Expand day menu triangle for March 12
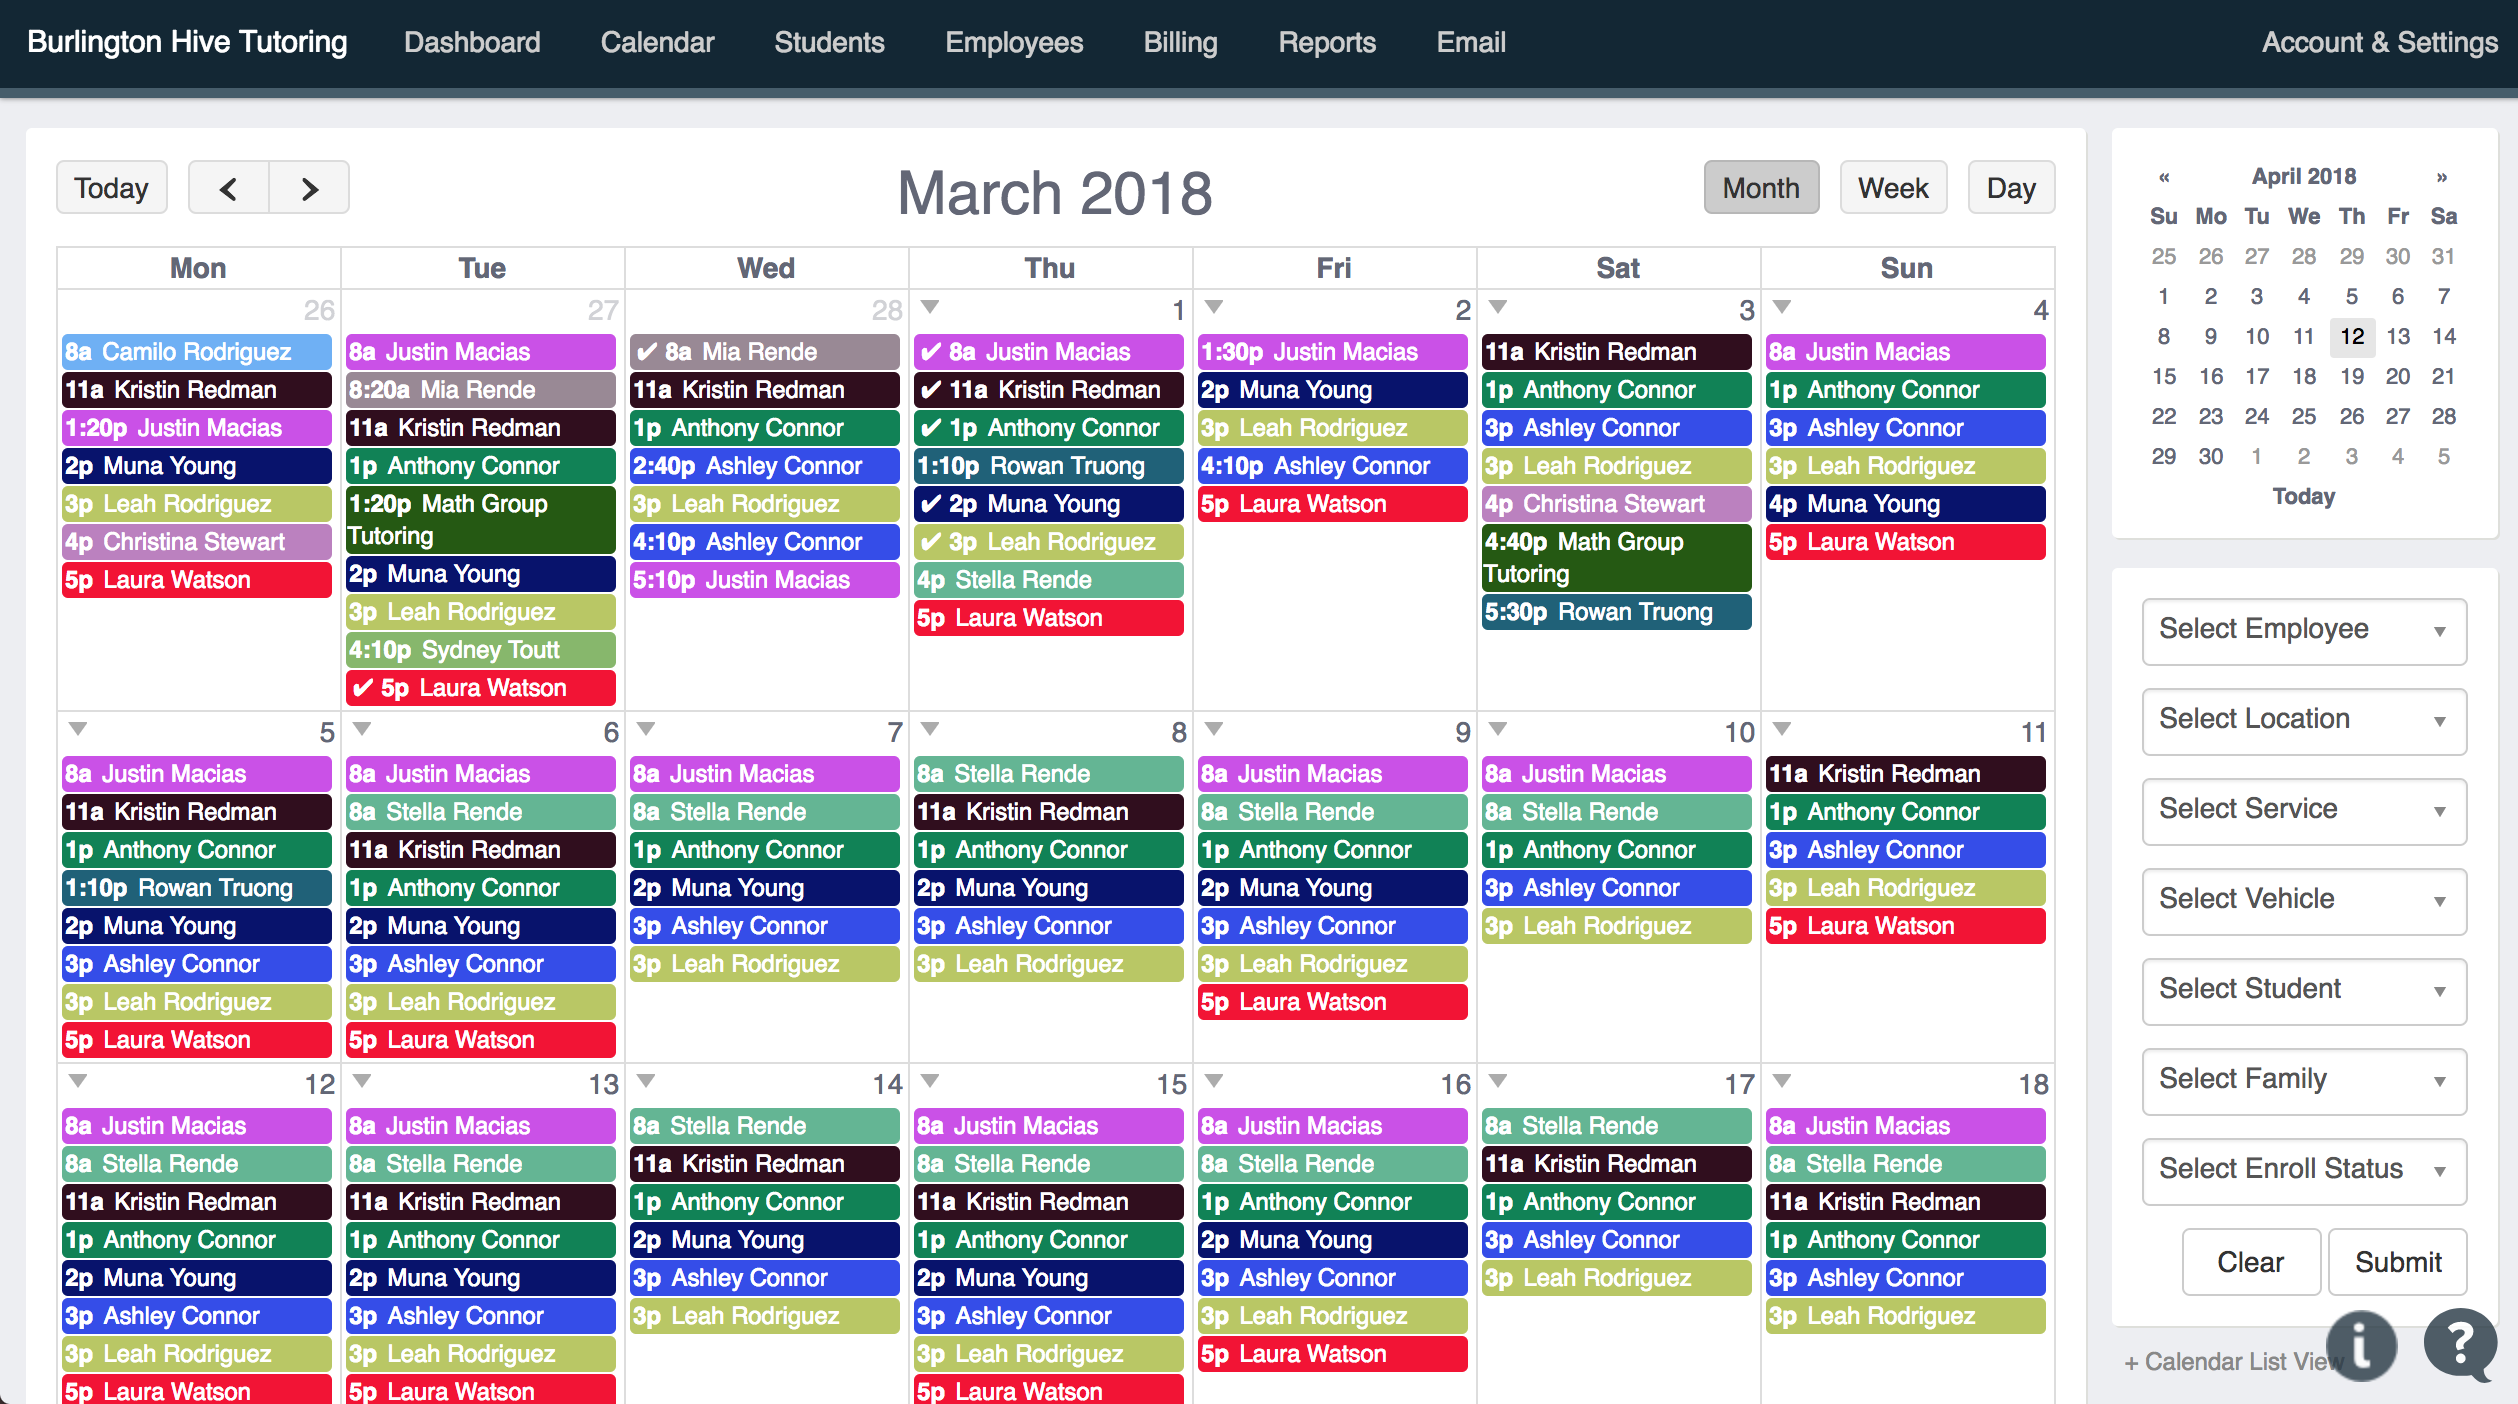2518x1404 pixels. (78, 1081)
